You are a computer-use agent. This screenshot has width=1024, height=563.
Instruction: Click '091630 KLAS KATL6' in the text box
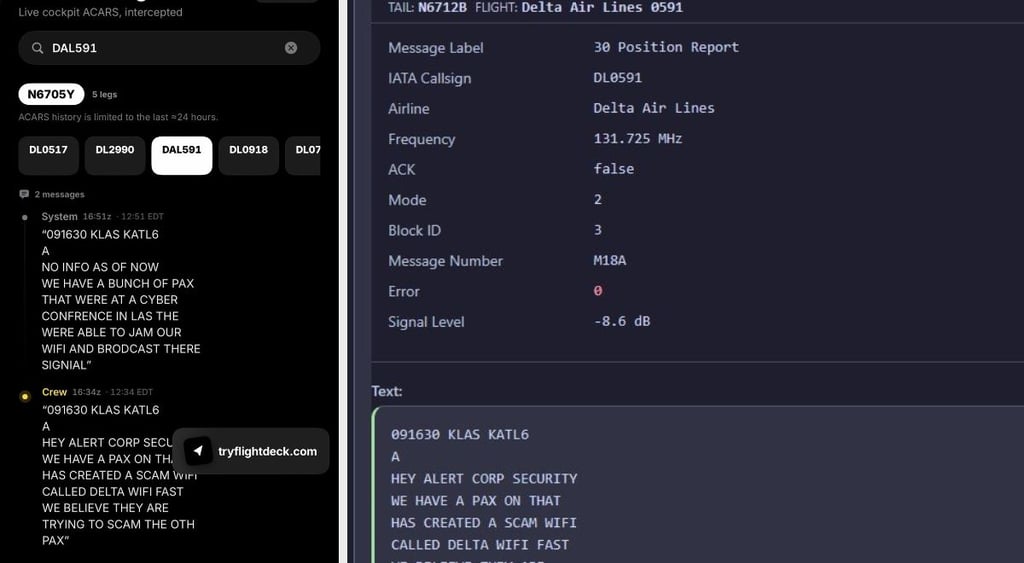(x=460, y=434)
